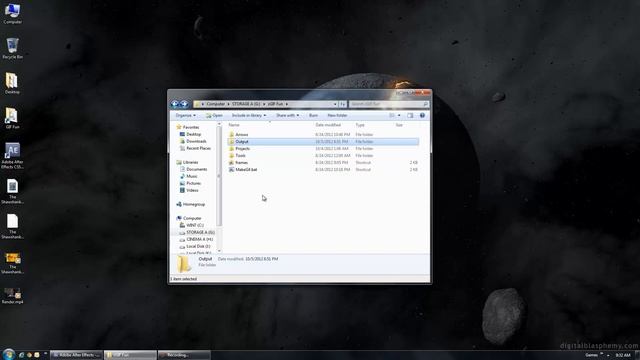Open STORAGE A (G:) in the navigation pane
The height and width of the screenshot is (360, 640).
click(200, 232)
